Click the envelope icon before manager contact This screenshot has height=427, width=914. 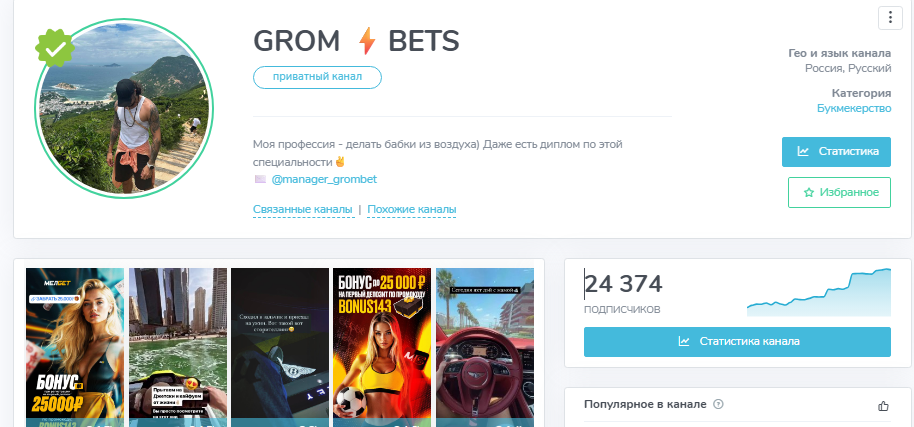point(260,179)
